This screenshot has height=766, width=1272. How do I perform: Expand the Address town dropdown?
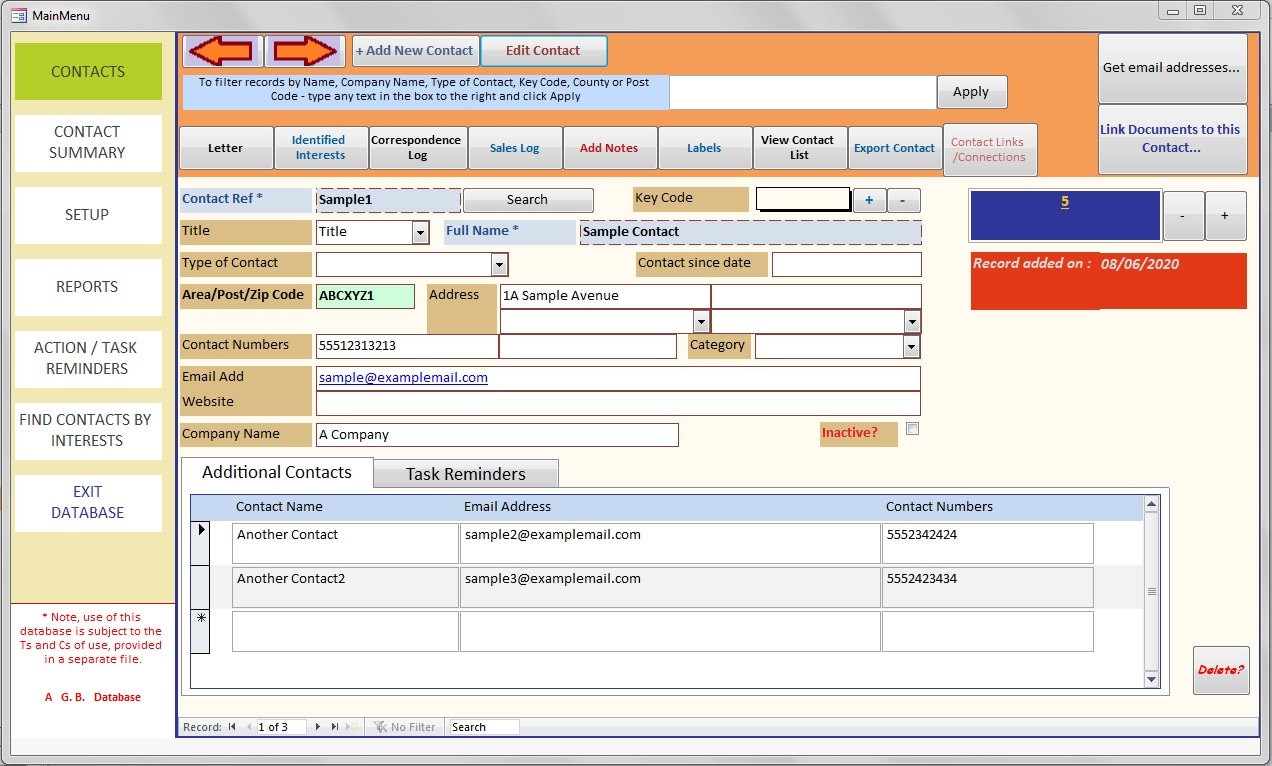click(x=701, y=321)
